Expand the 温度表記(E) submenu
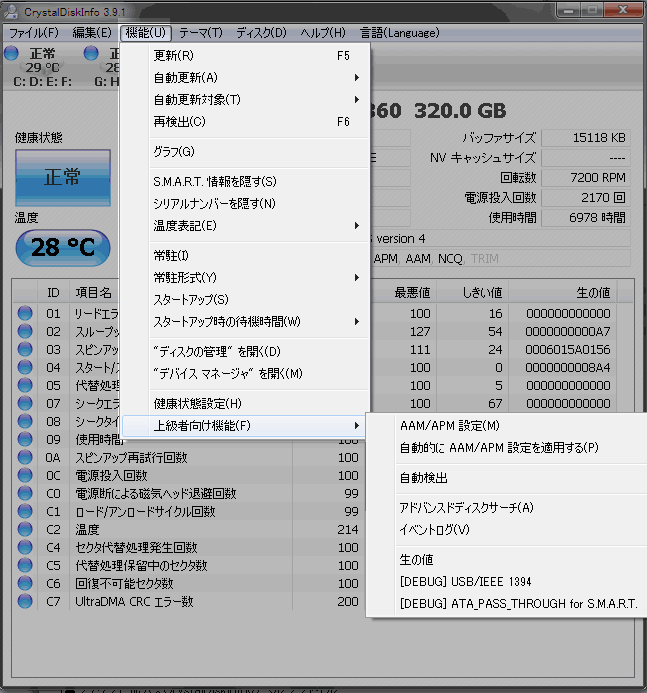Viewport: 647px width, 693px height. coord(245,226)
